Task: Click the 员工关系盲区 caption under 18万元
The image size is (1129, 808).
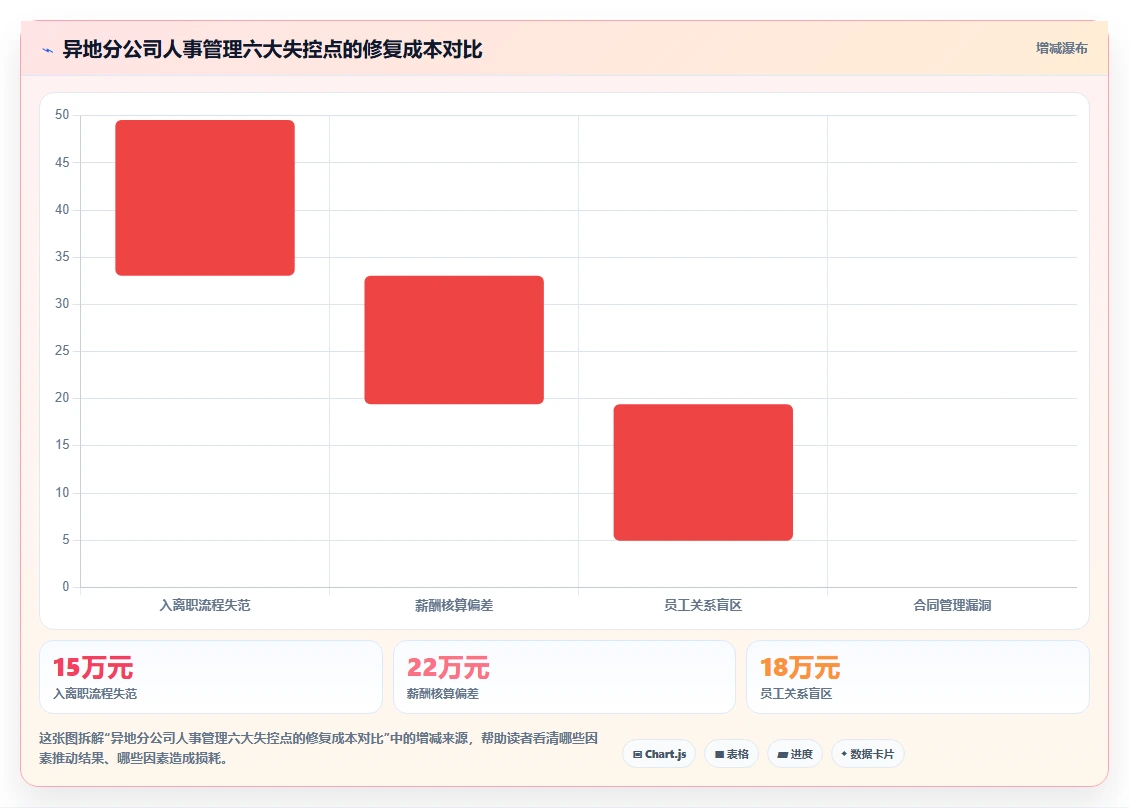Action: pos(796,694)
